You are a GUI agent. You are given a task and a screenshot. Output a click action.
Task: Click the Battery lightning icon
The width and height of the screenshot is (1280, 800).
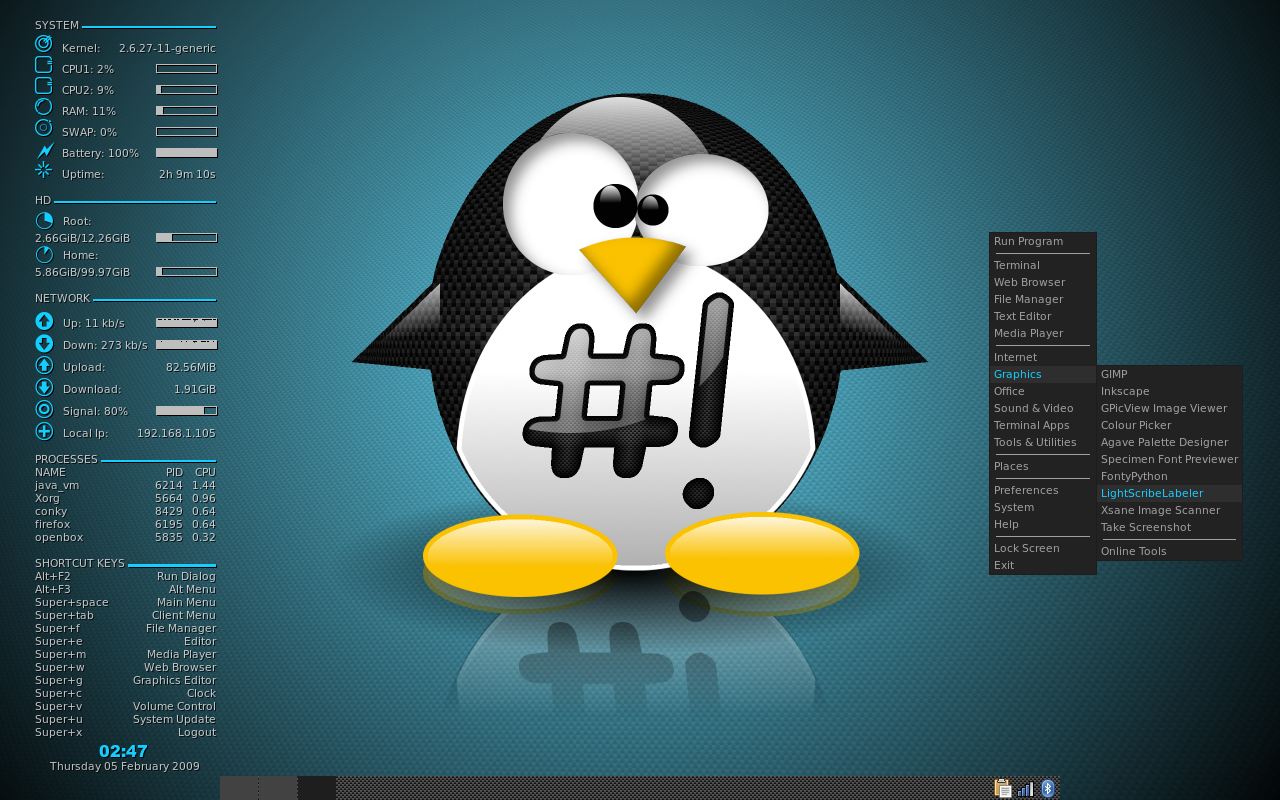click(x=44, y=150)
